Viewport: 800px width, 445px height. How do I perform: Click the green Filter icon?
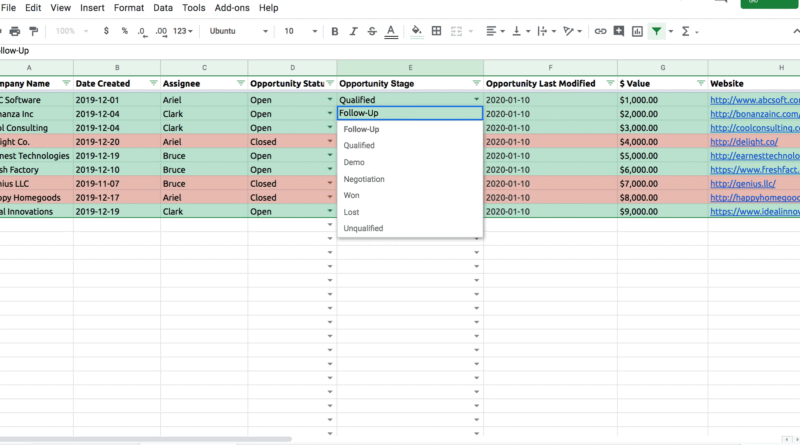(656, 31)
